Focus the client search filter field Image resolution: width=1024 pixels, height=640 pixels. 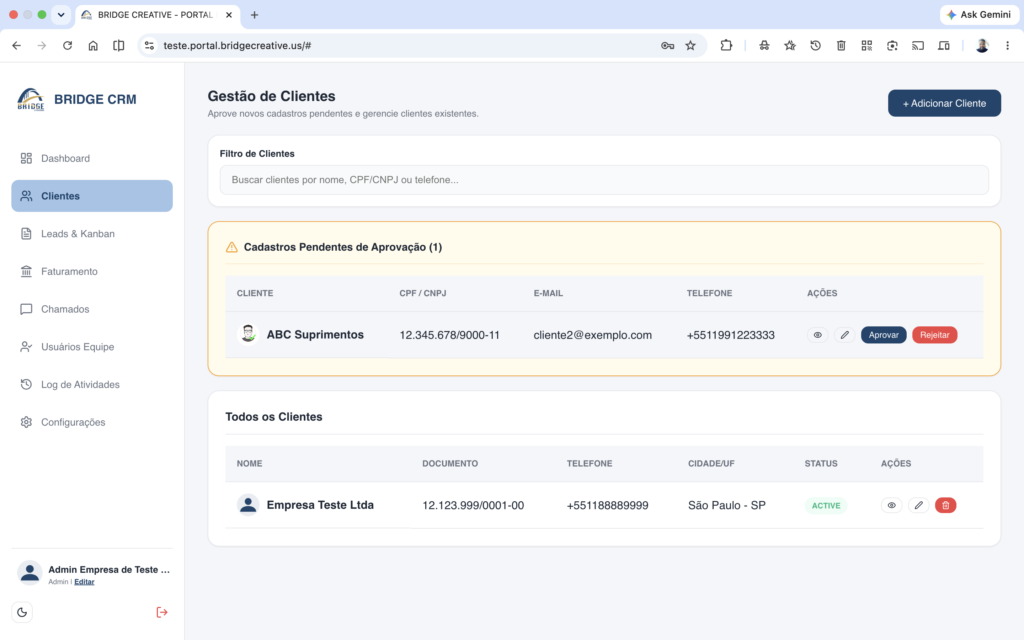604,180
